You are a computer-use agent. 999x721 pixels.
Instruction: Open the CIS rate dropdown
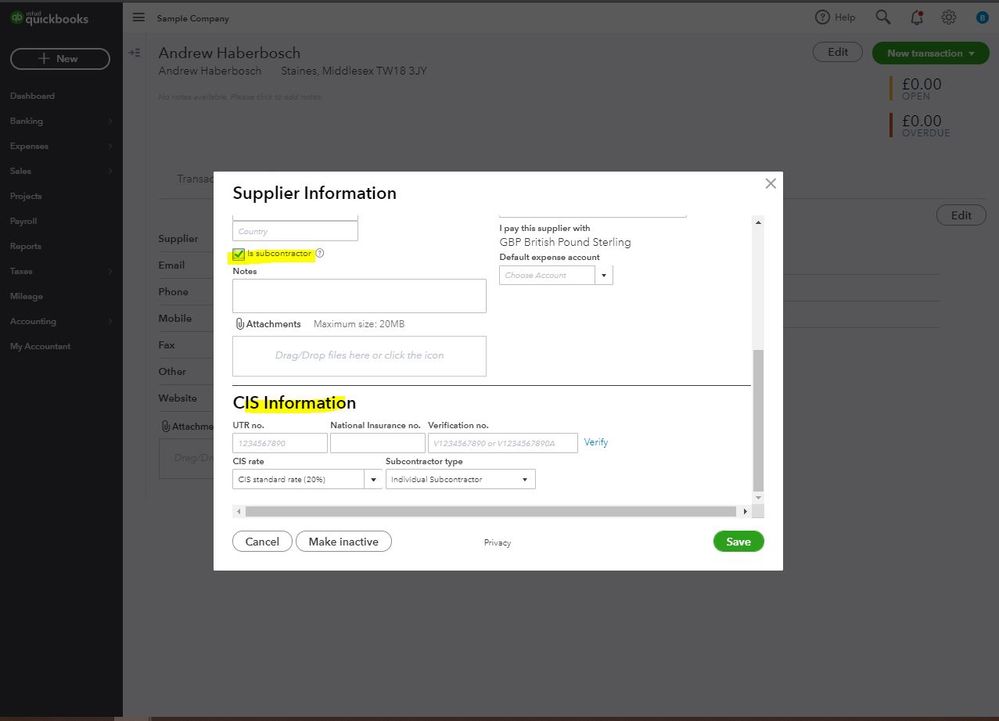[373, 479]
